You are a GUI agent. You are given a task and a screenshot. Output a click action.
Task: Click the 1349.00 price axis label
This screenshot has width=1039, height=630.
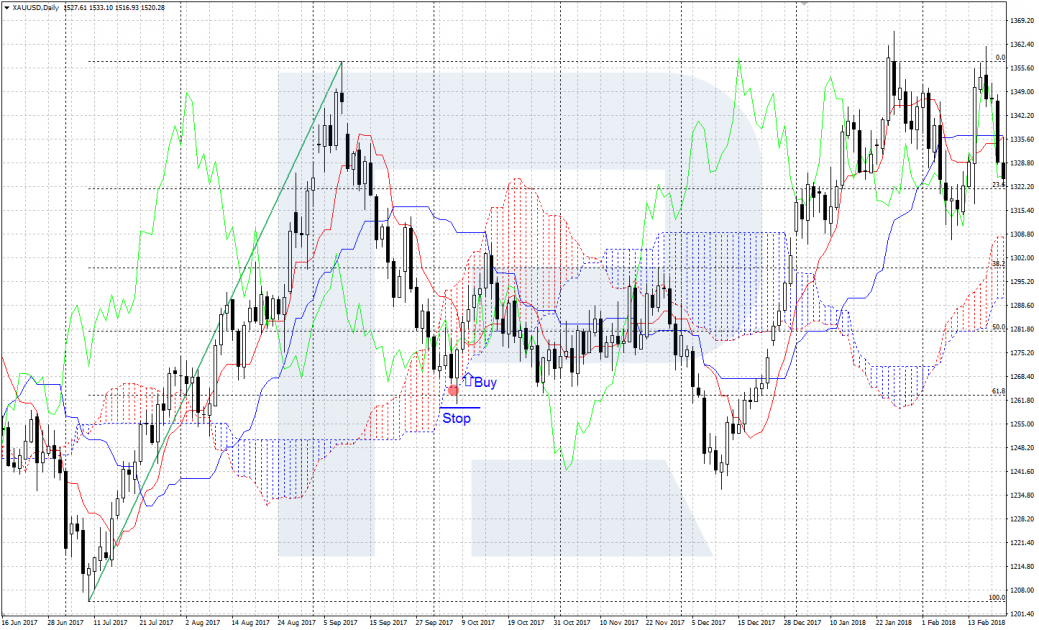coord(1023,92)
